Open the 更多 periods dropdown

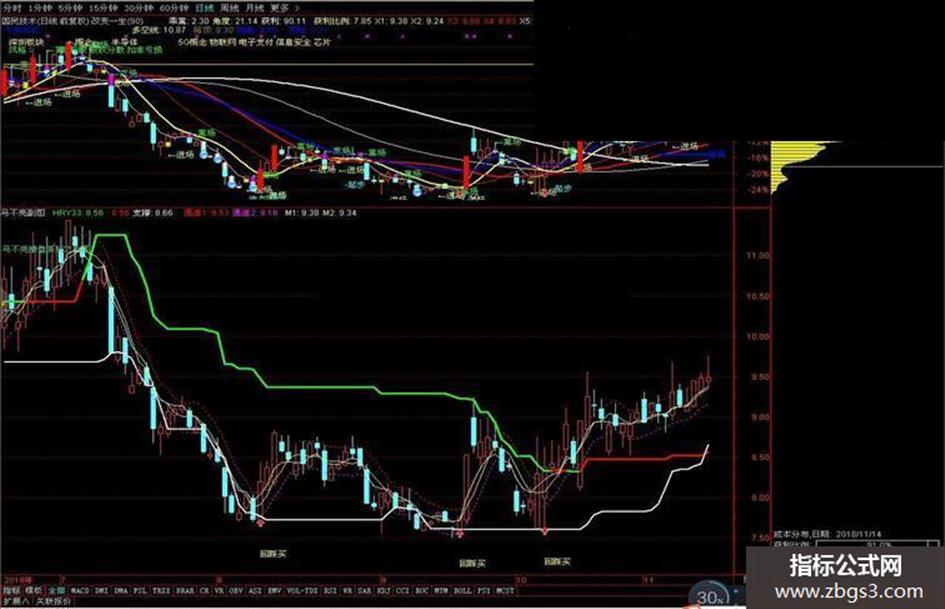pyautogui.click(x=280, y=8)
